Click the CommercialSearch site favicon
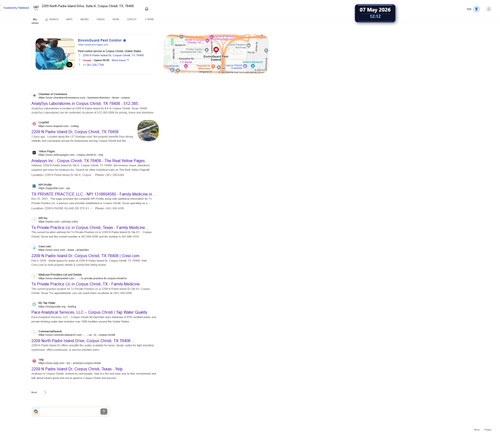This screenshot has width=500, height=434. tap(34, 333)
